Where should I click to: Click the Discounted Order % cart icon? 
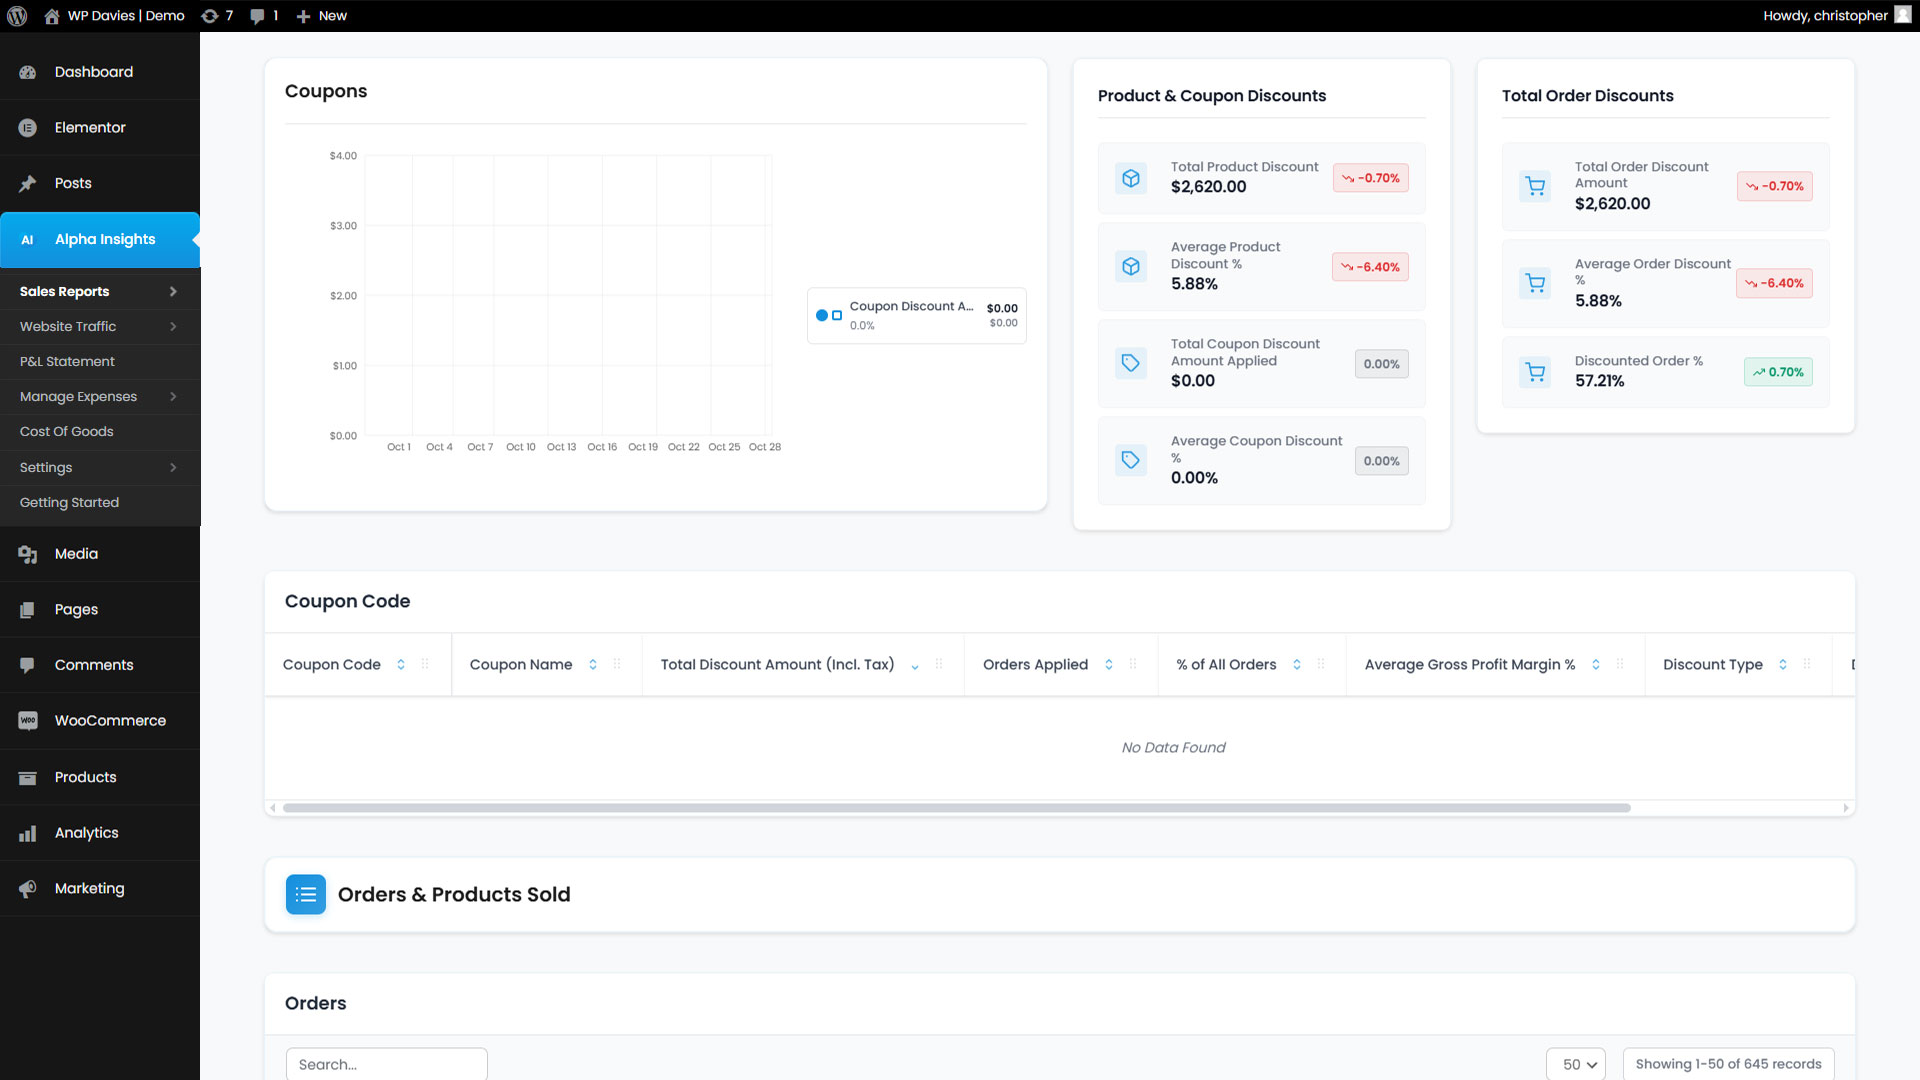(x=1535, y=373)
